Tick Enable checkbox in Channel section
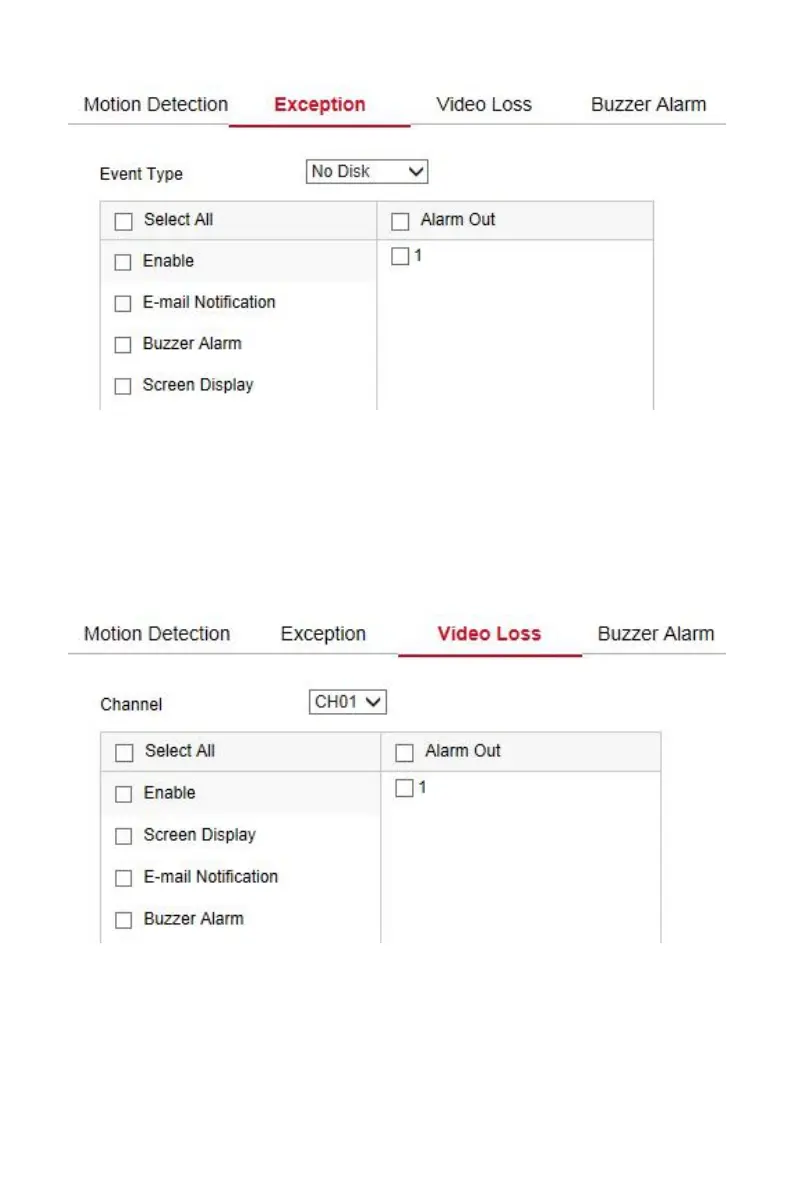 124,795
